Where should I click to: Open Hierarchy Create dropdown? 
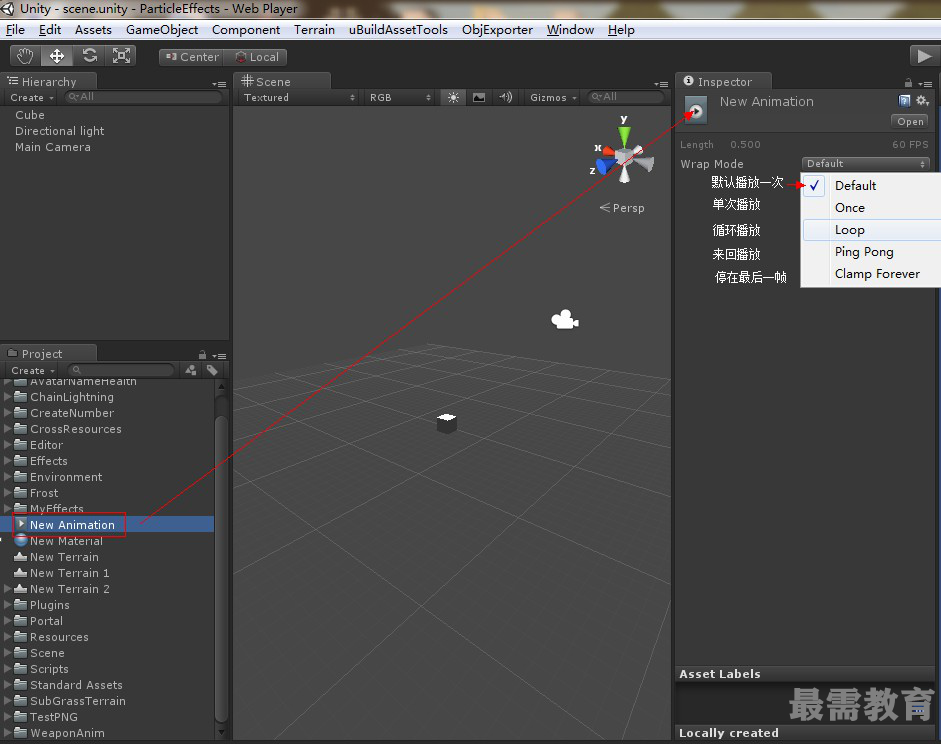pos(32,97)
